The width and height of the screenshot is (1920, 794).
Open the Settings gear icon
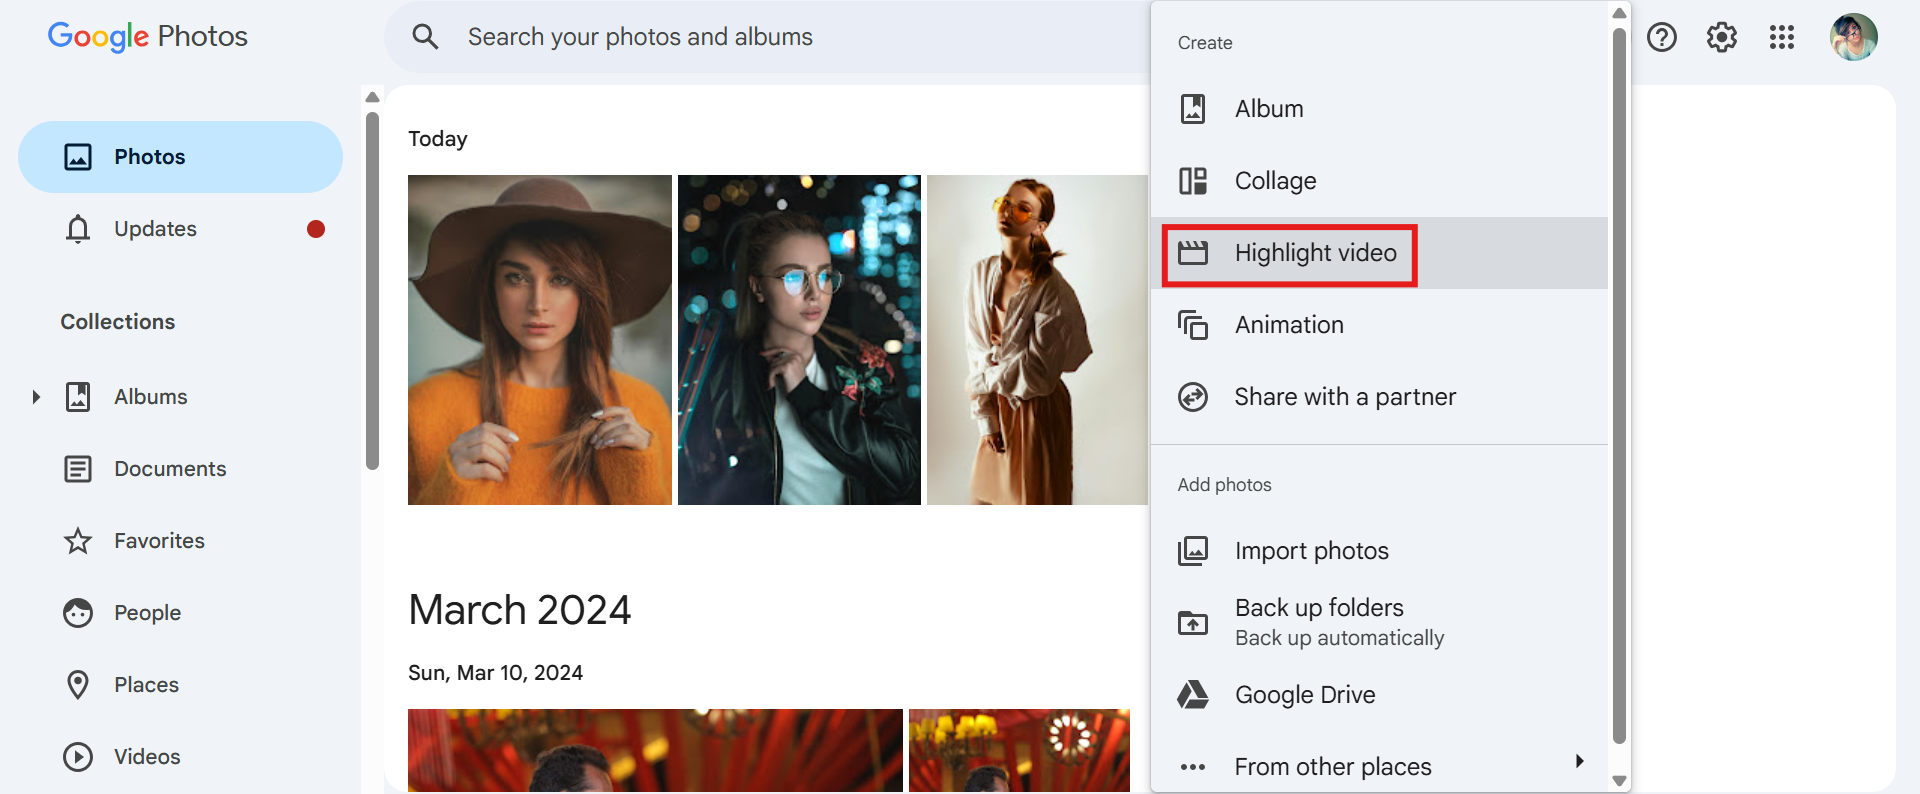click(x=1721, y=38)
